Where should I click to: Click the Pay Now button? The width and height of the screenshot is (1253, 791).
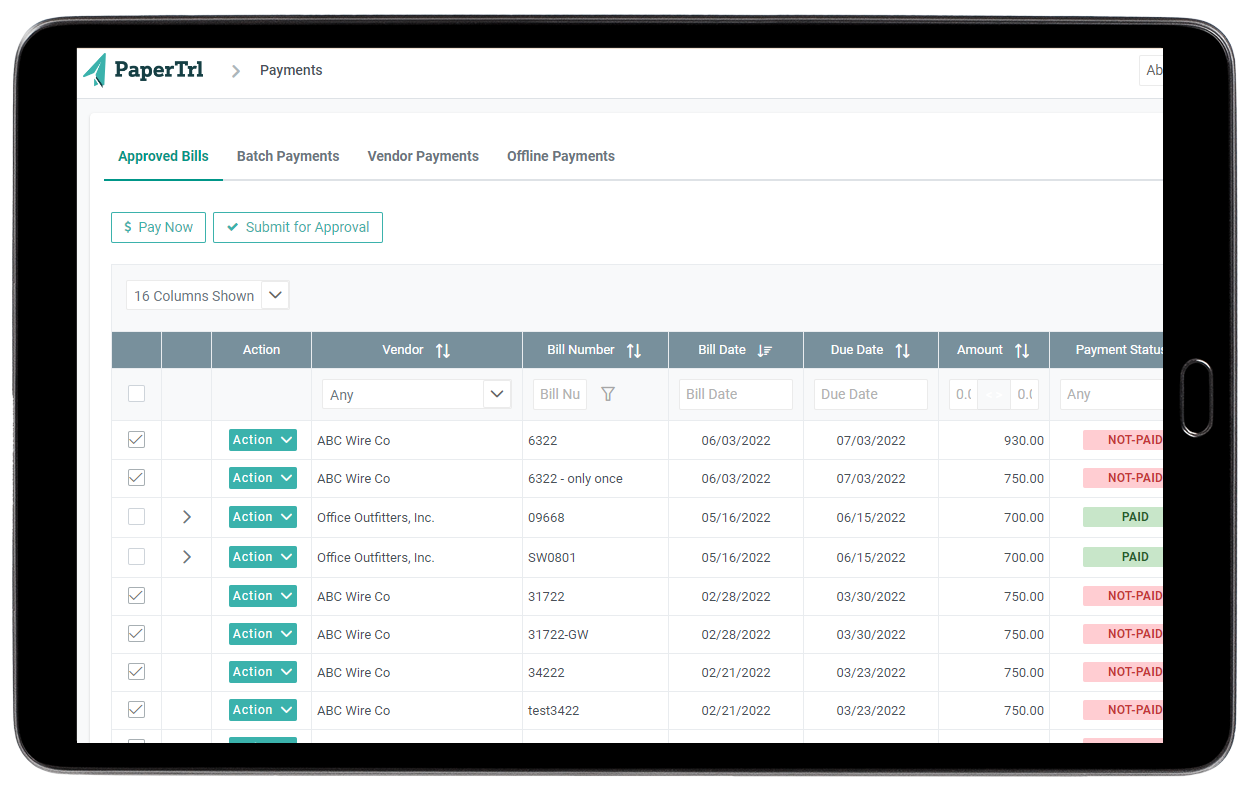[x=158, y=227]
